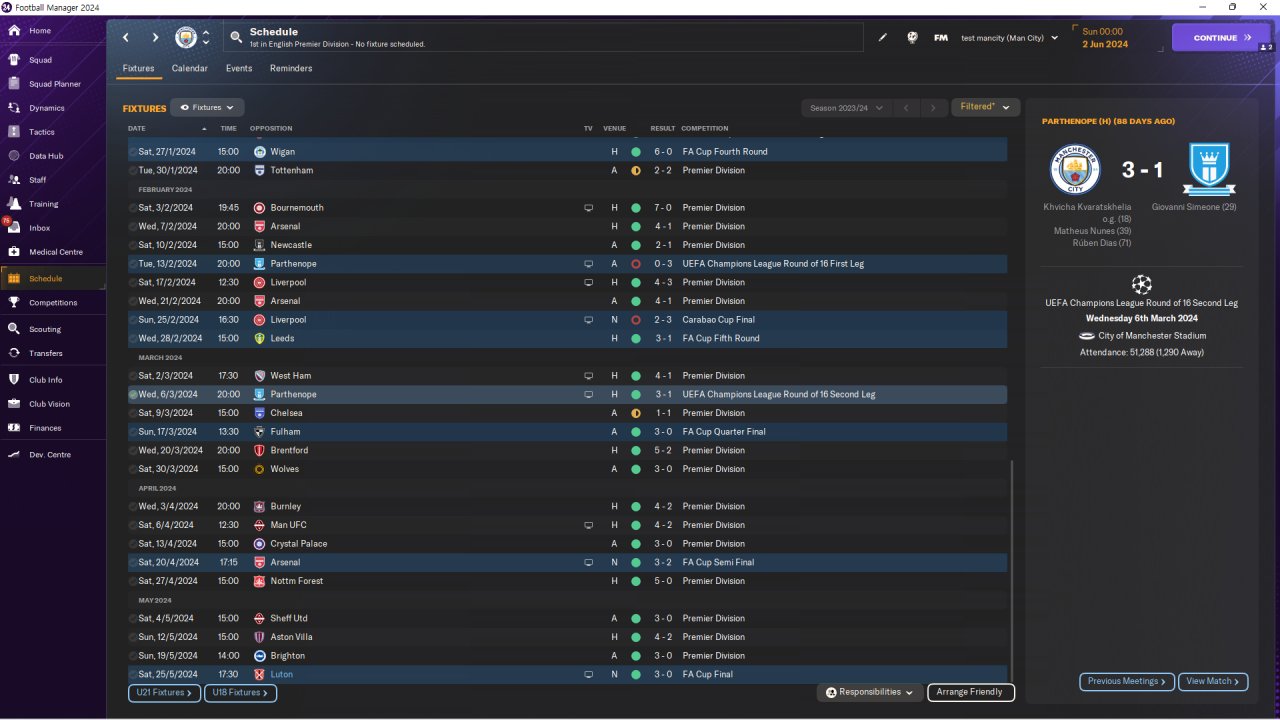Switch to the Fixtures tab
The height and width of the screenshot is (720, 1280).
click(x=138, y=69)
